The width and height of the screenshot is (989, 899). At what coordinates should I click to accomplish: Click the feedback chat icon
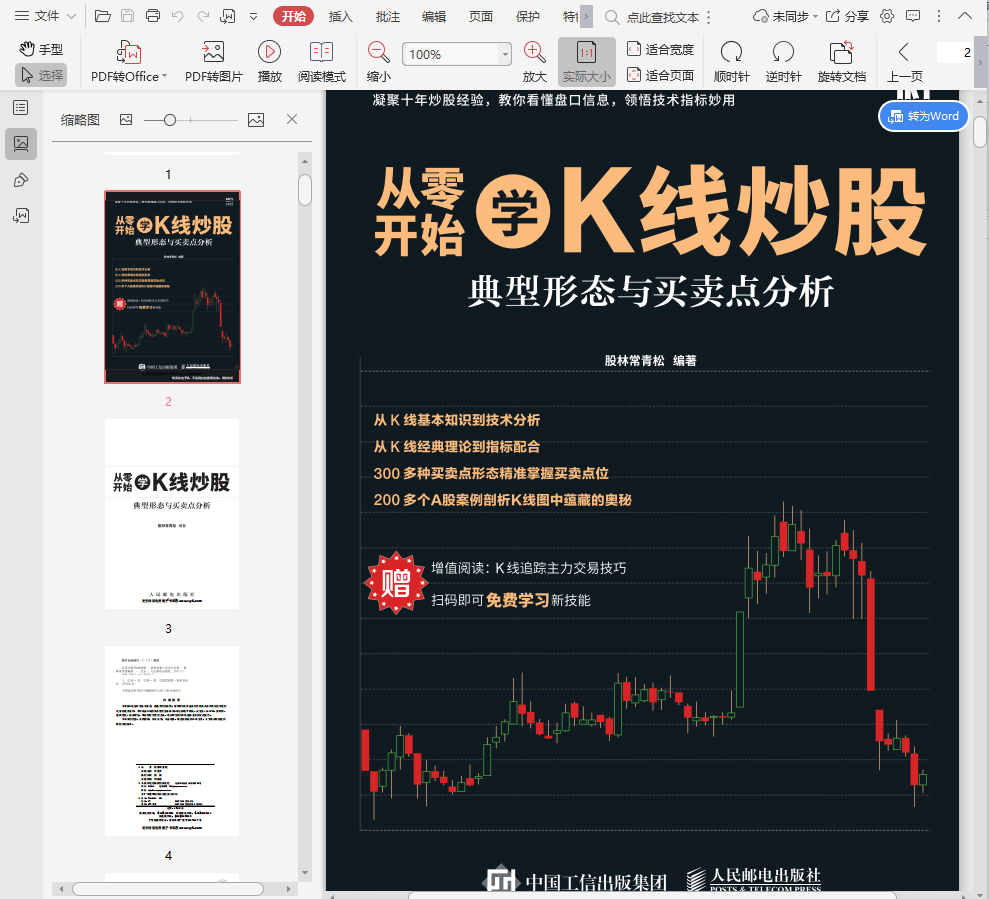913,16
